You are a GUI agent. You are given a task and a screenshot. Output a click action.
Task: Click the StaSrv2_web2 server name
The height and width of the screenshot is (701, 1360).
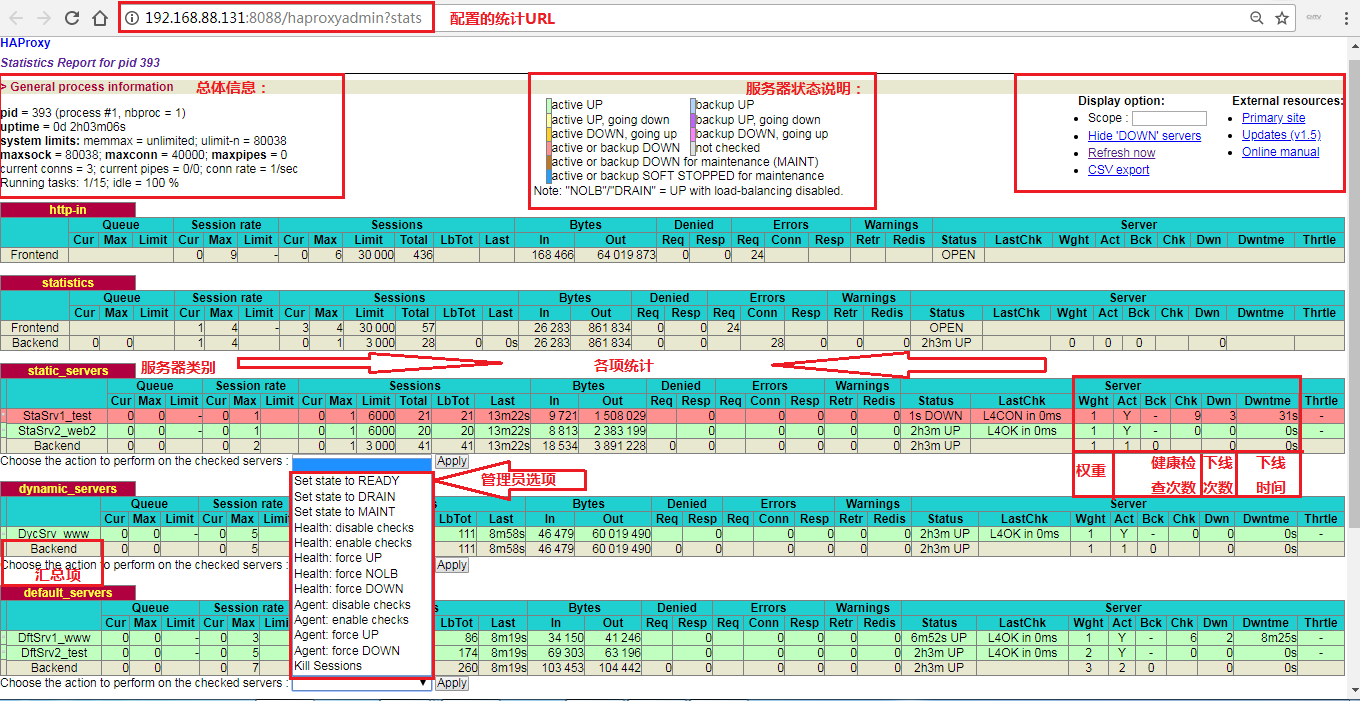(x=55, y=431)
